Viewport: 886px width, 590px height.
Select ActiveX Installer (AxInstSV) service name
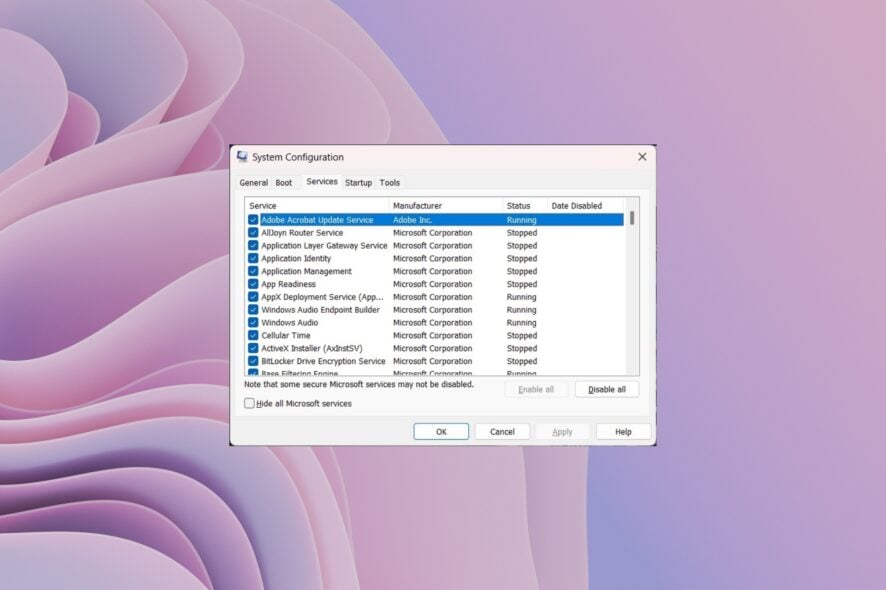pos(312,348)
